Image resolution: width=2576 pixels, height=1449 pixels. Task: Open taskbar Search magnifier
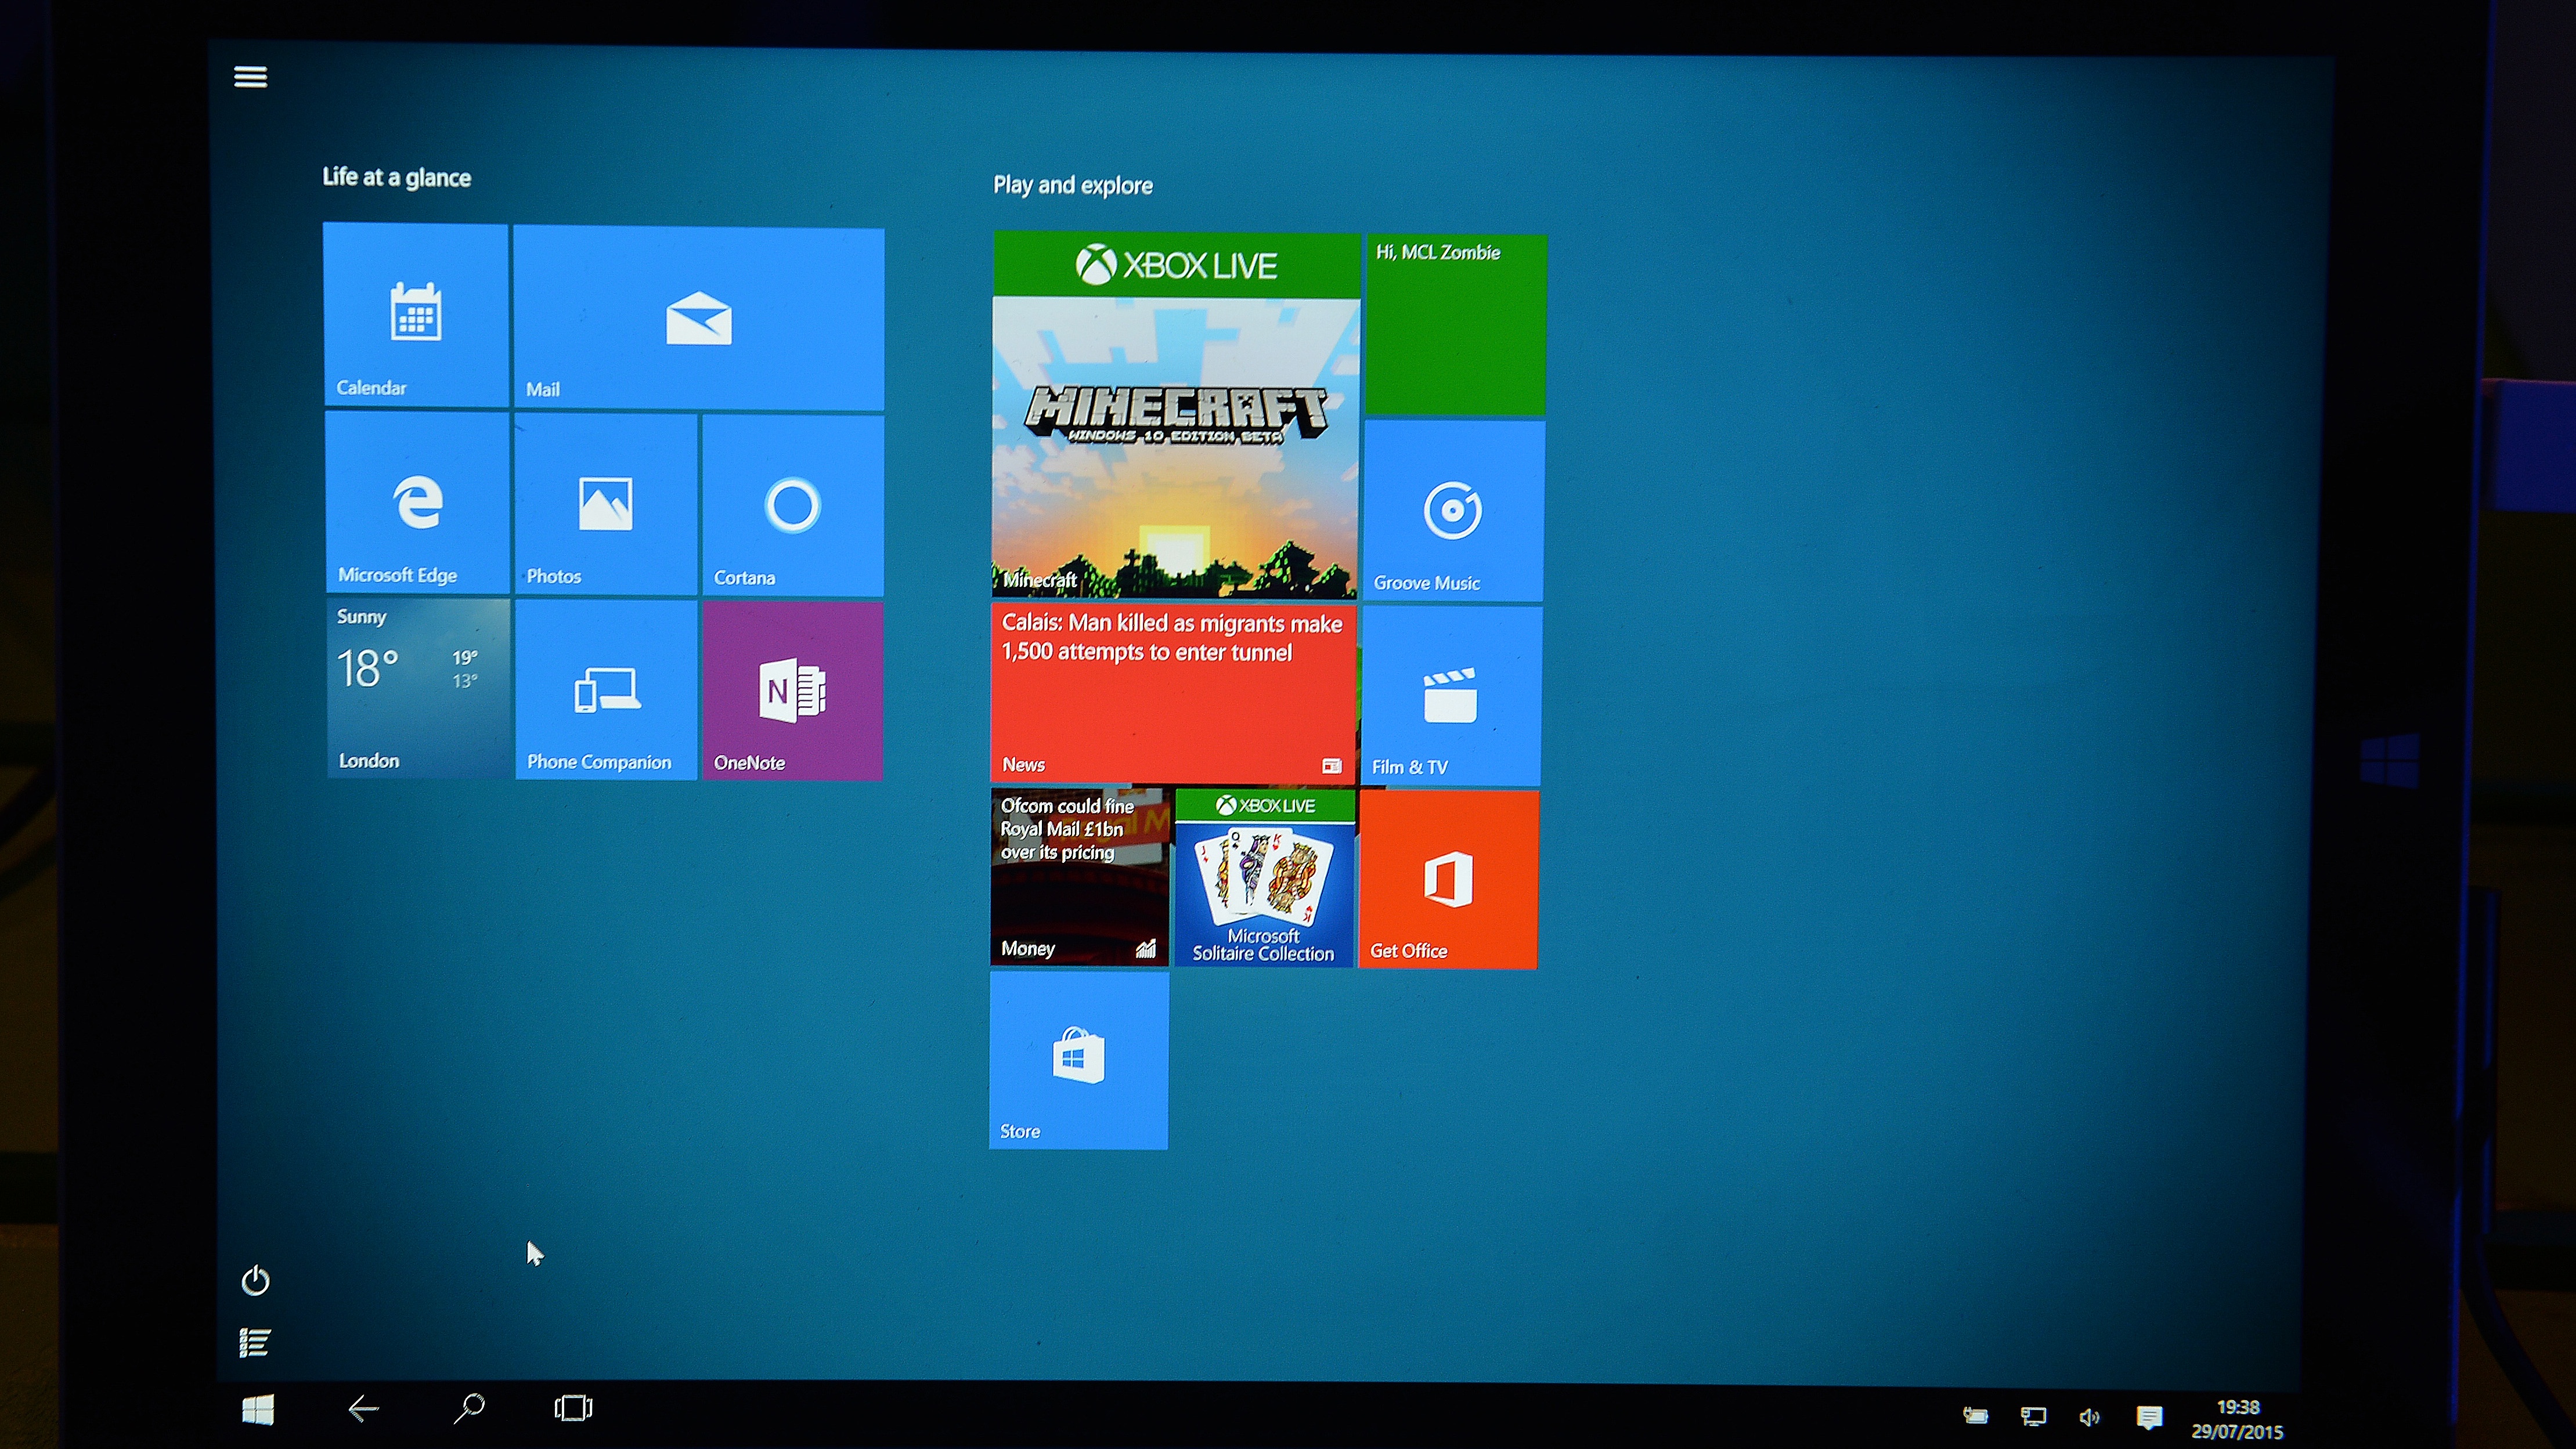click(468, 1408)
